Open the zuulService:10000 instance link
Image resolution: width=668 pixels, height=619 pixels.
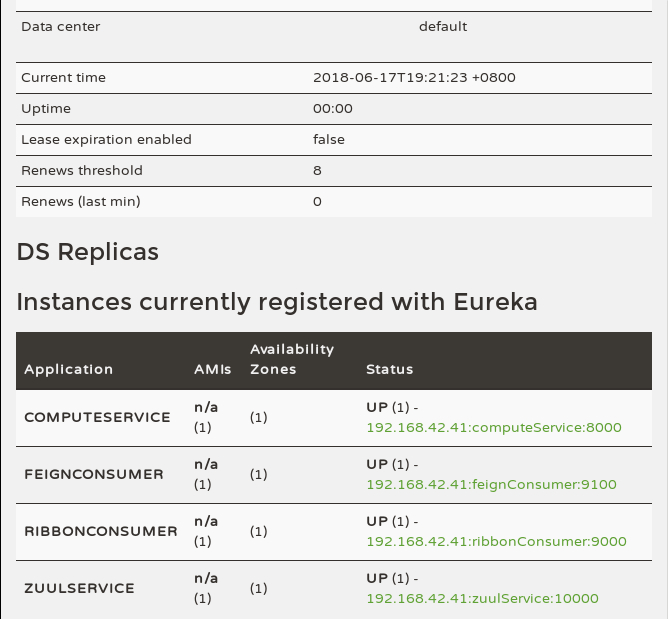click(x=482, y=598)
